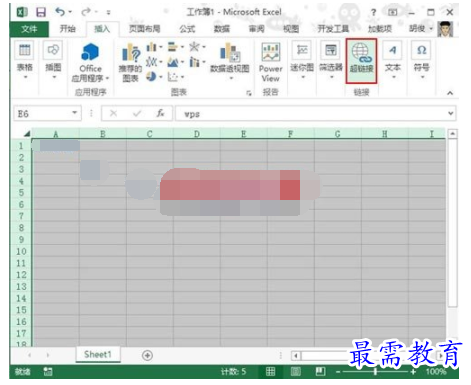Click the user profile picture
Screen dimensions: 471x385
[x=445, y=29]
